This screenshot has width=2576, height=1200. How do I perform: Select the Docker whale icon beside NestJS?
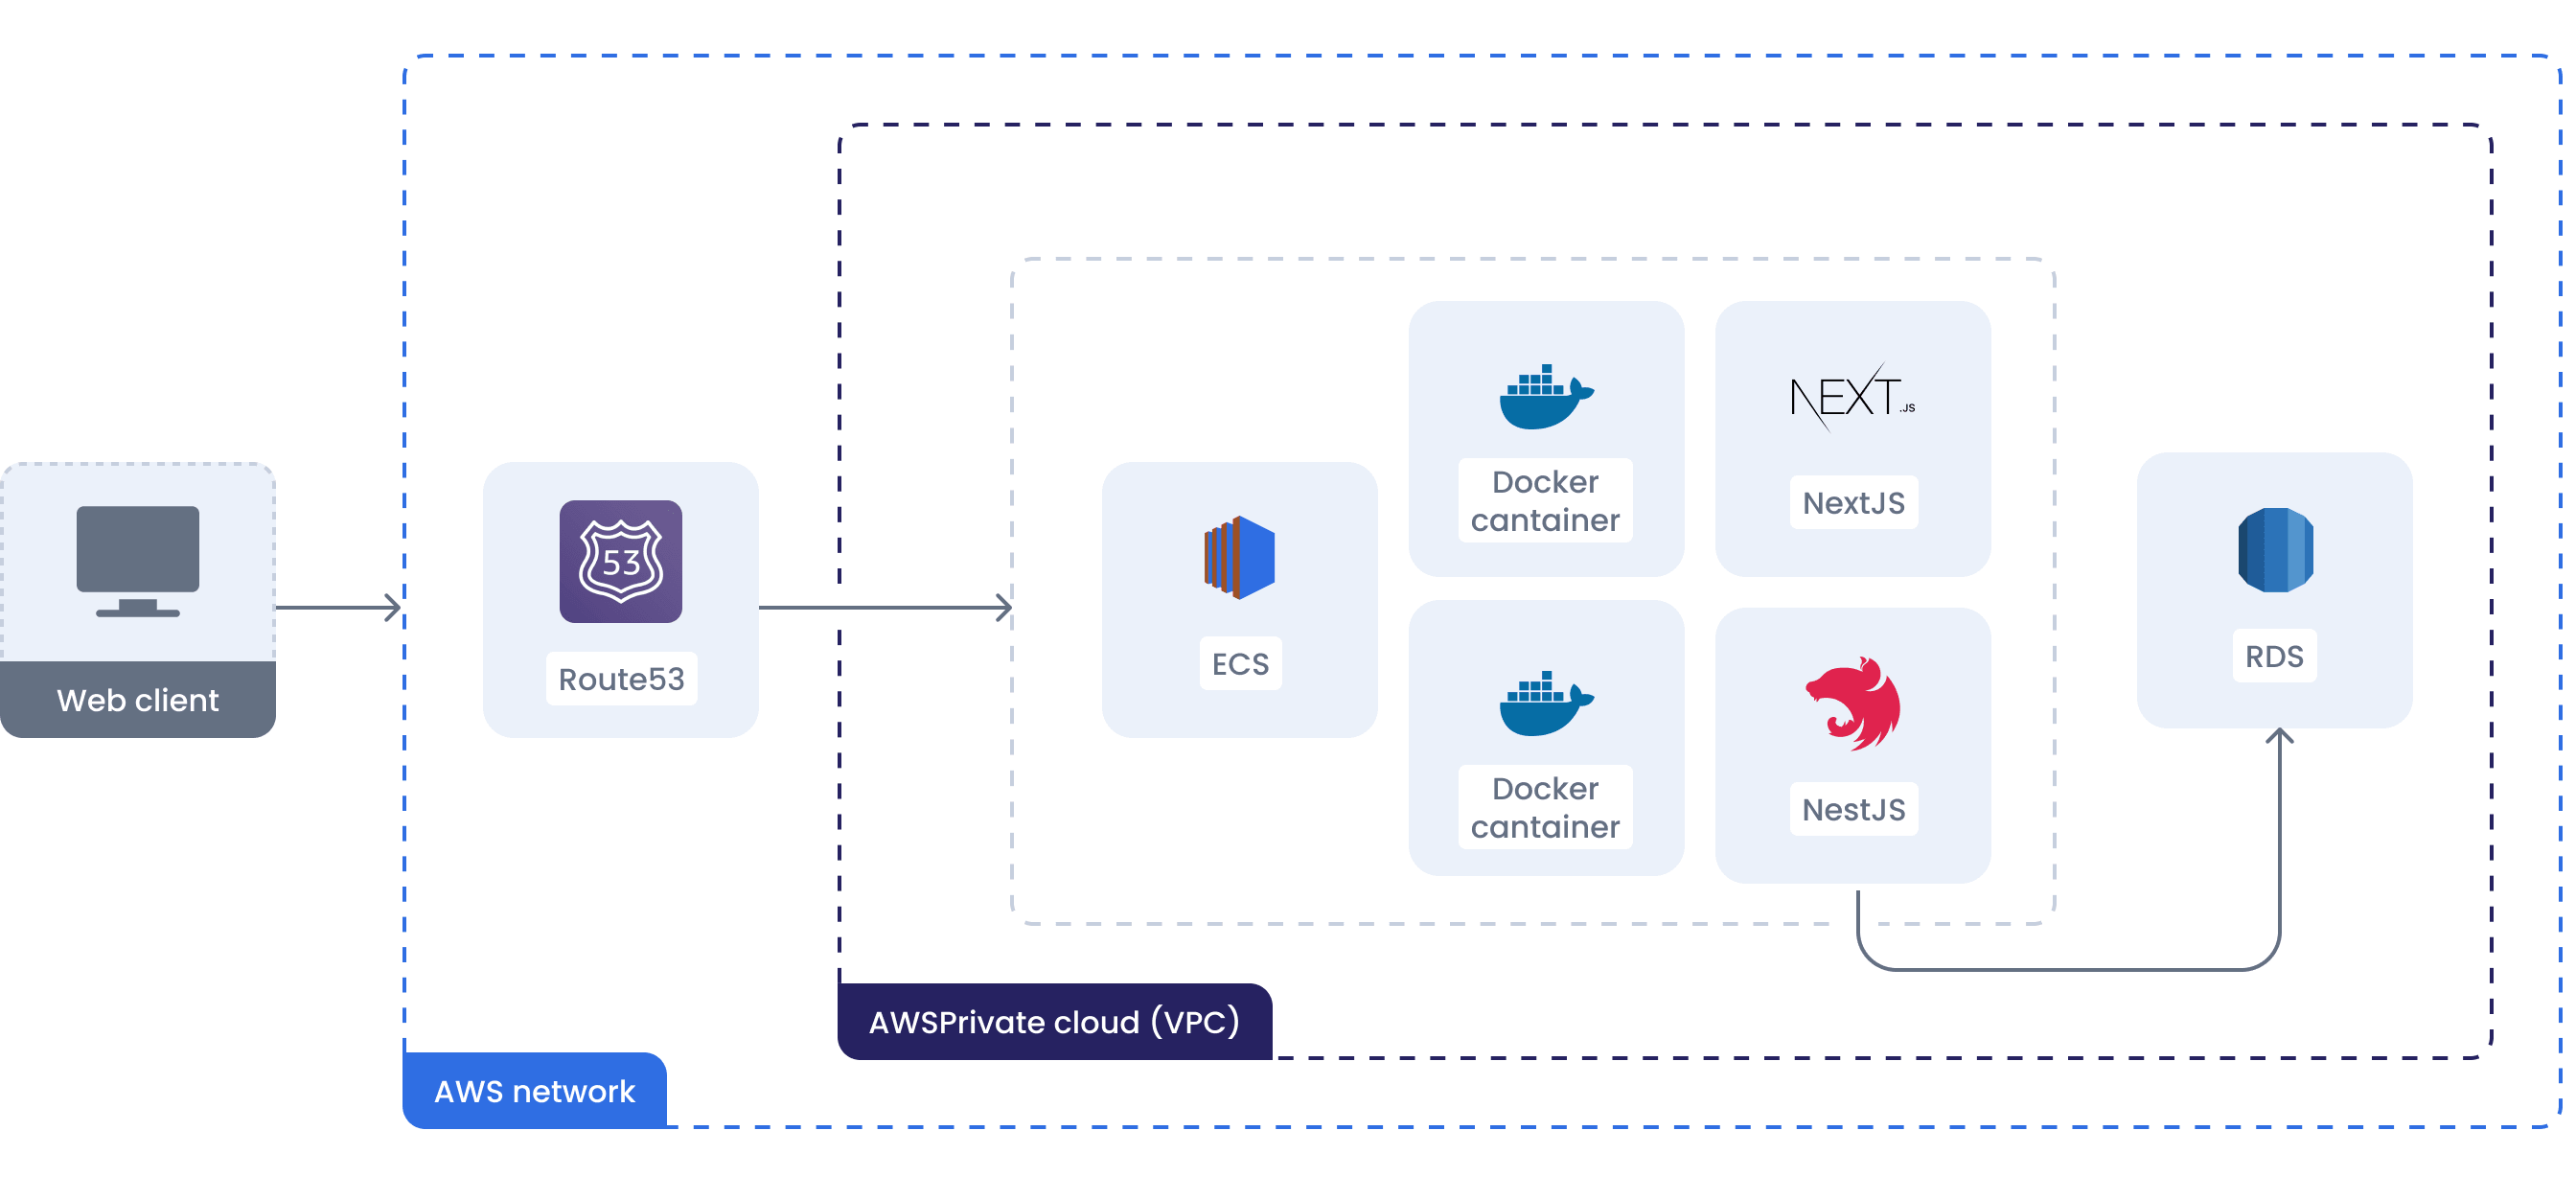1546,703
